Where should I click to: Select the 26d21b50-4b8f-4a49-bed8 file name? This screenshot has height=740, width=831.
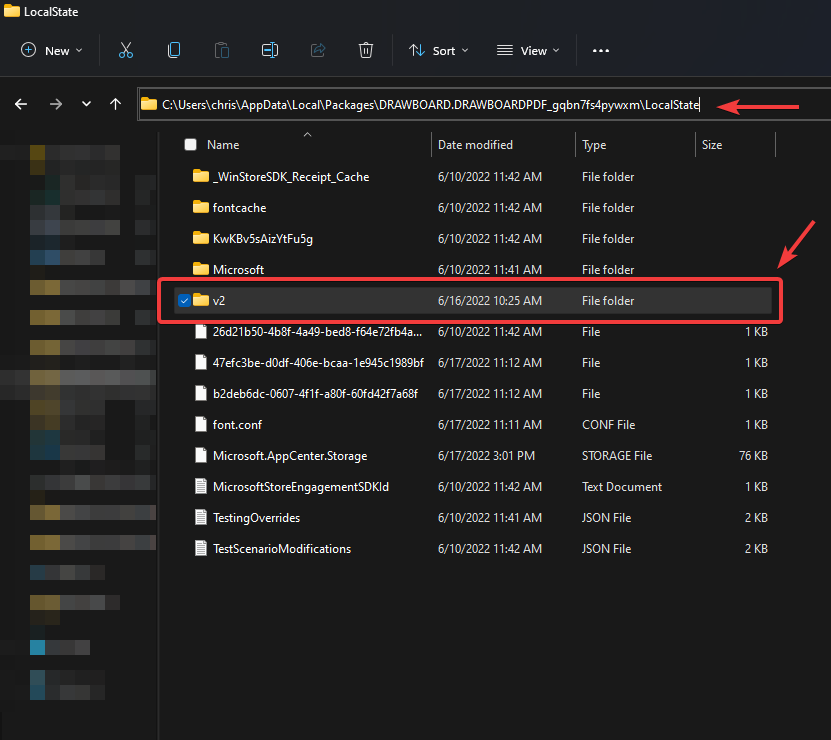[x=317, y=332]
